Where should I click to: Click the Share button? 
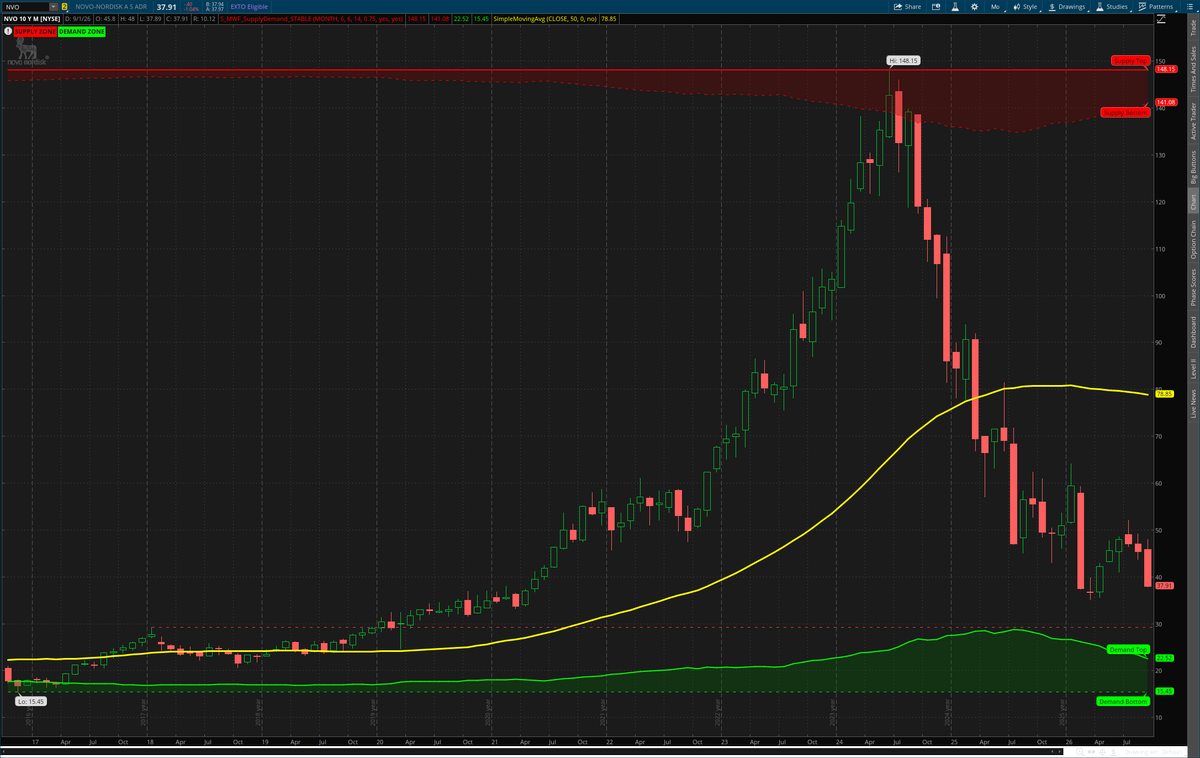[908, 6]
